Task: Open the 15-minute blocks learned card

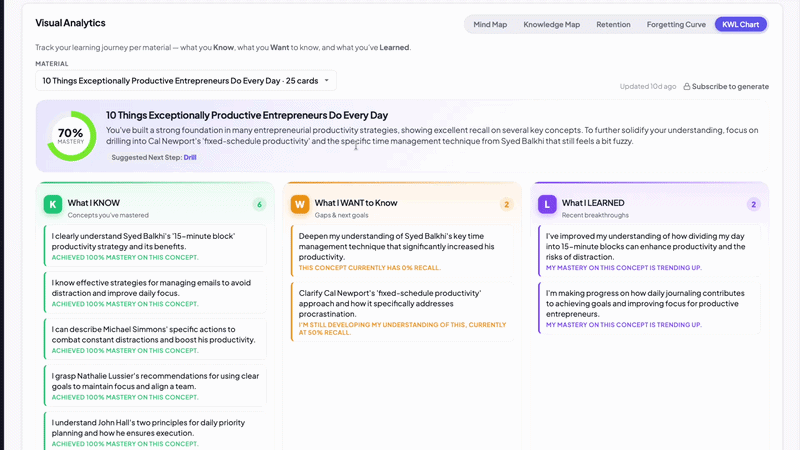Action: (x=649, y=251)
